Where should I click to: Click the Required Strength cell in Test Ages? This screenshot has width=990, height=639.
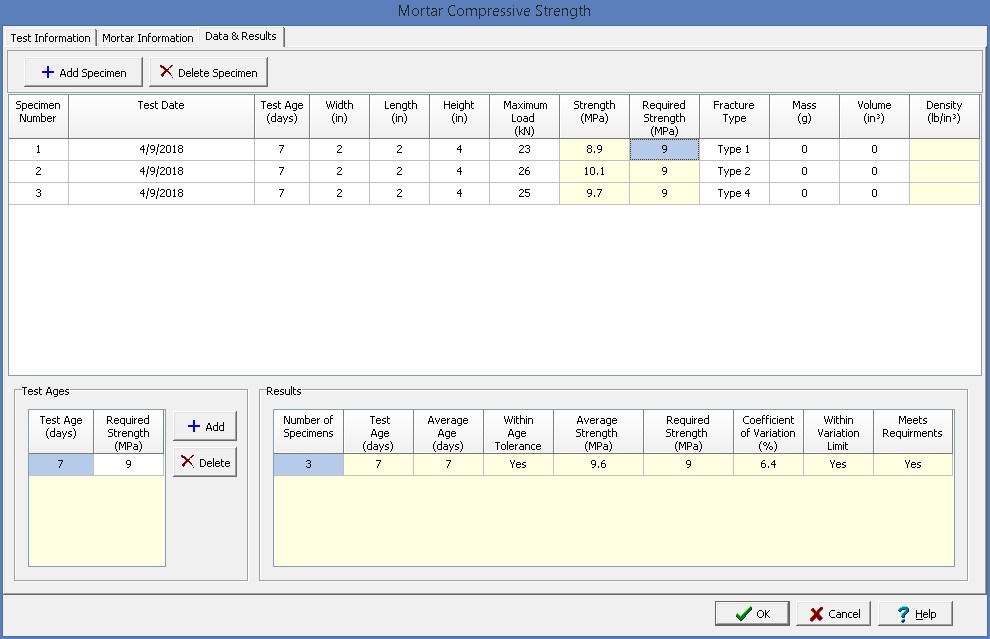pyautogui.click(x=128, y=464)
